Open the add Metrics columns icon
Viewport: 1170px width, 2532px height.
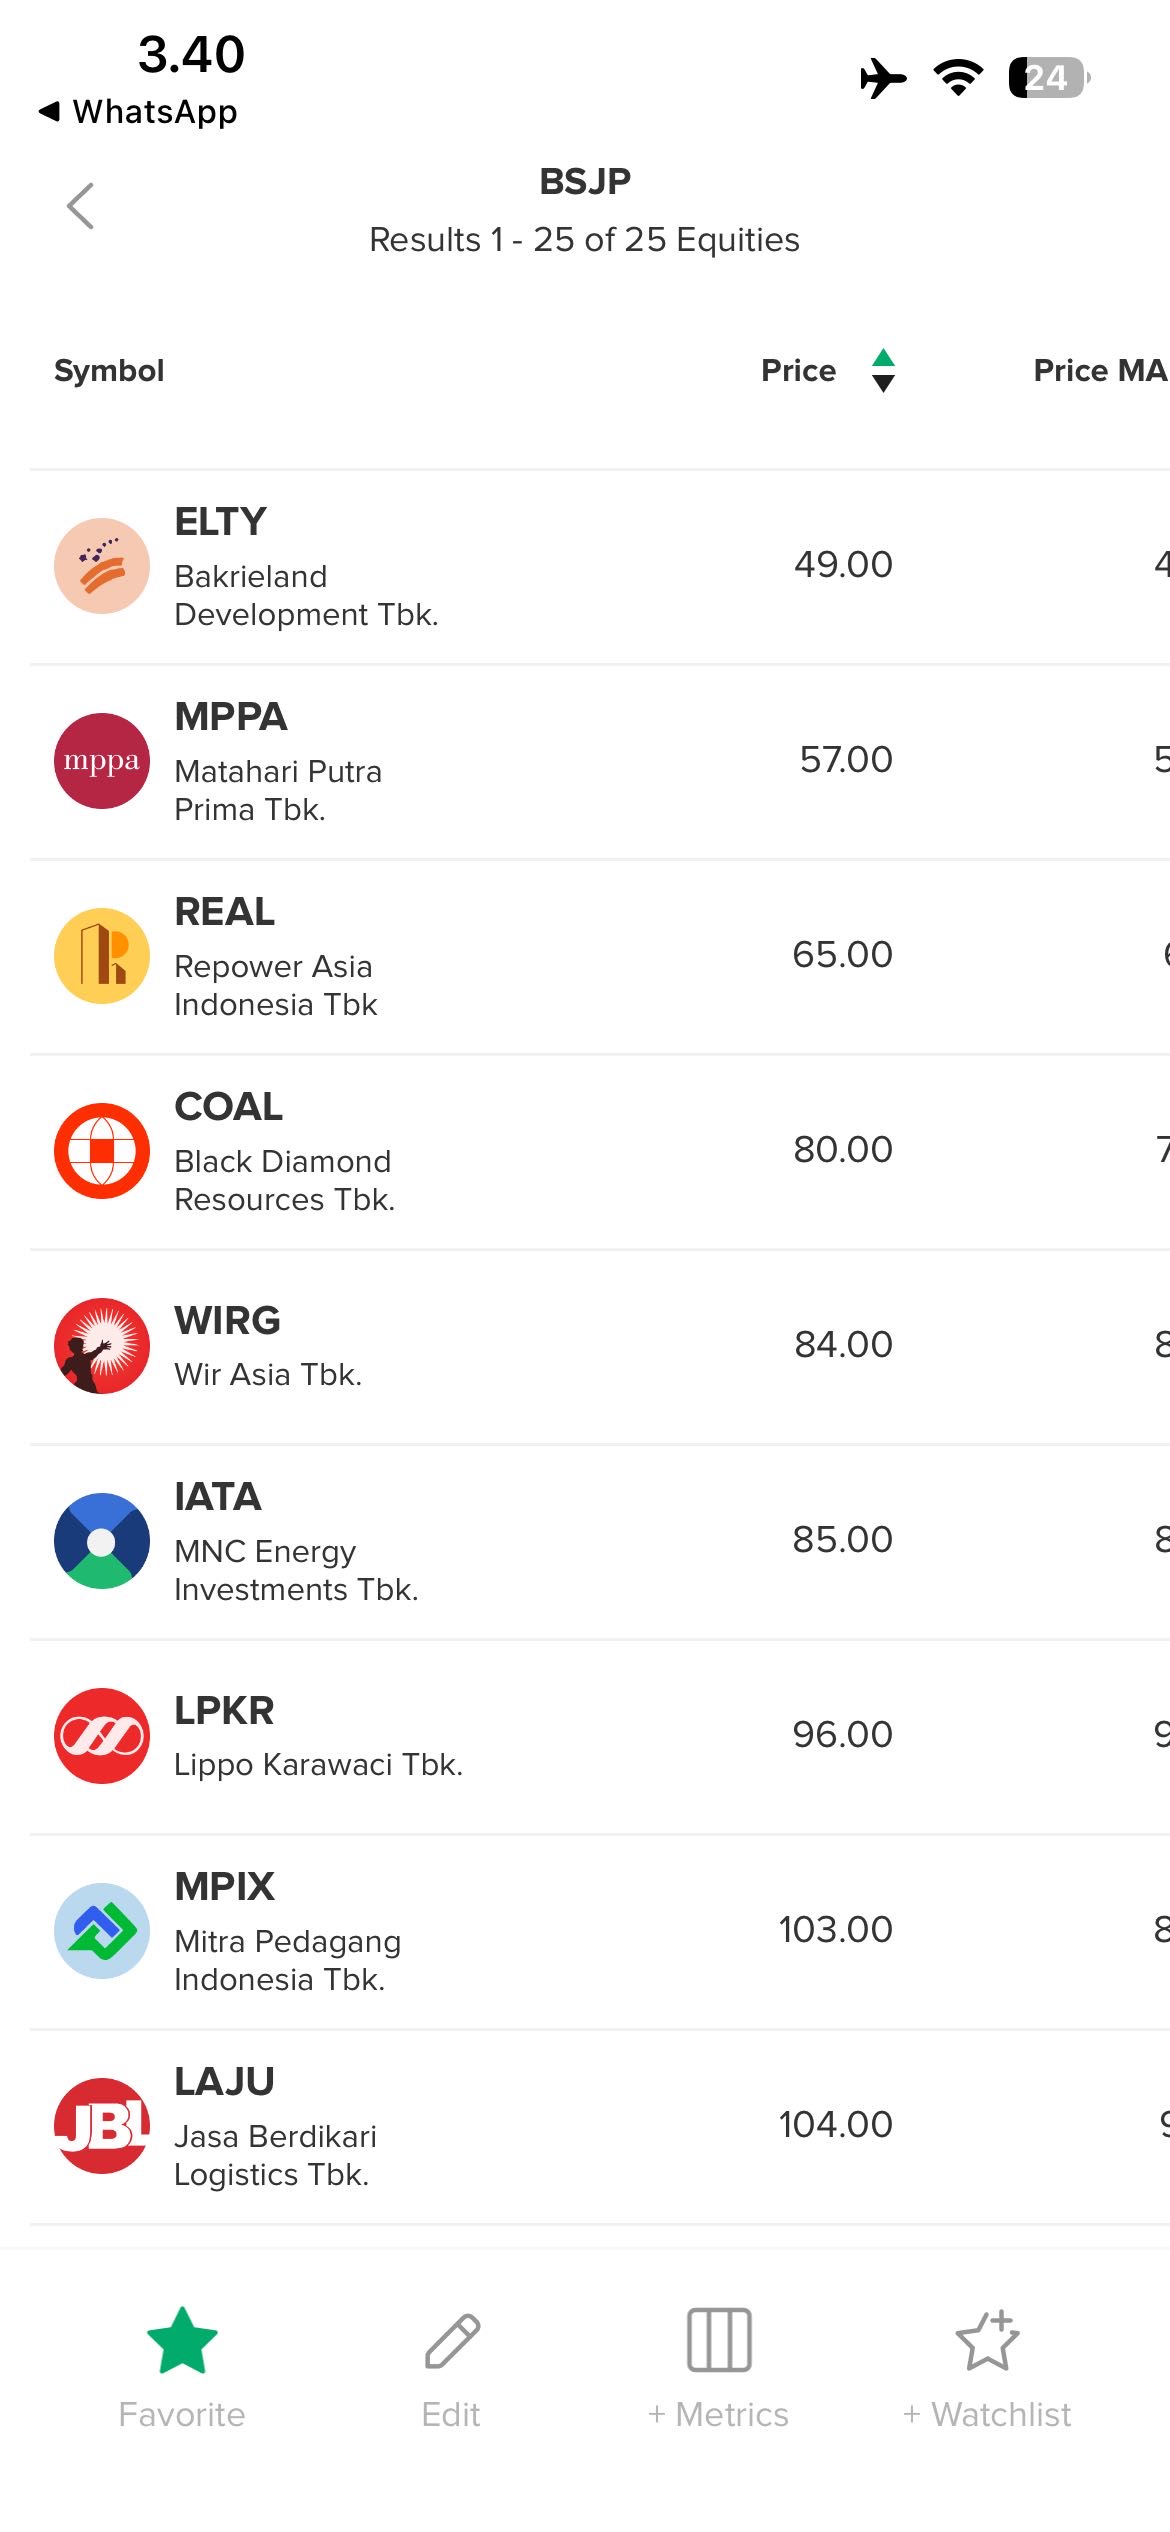[x=719, y=2340]
